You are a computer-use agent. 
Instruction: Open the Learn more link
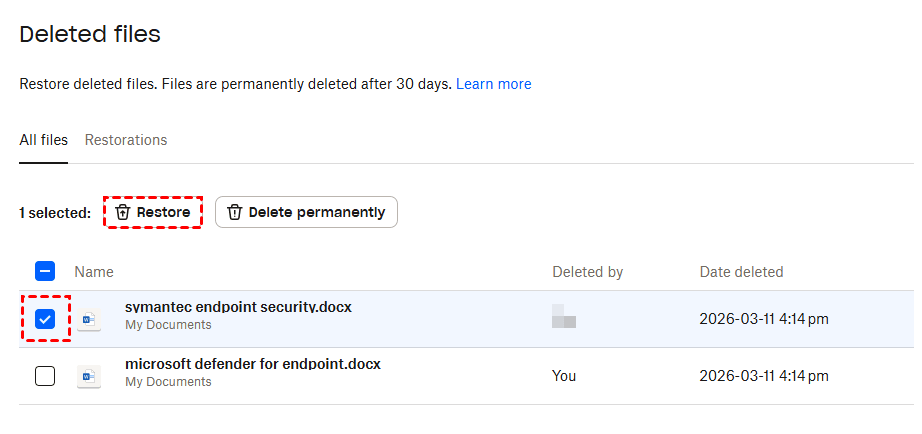click(x=493, y=84)
